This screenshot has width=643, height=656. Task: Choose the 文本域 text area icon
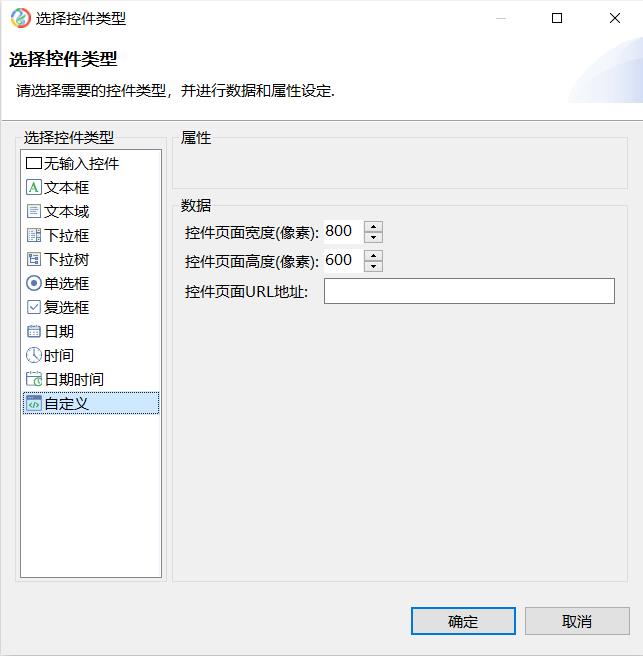click(x=33, y=211)
